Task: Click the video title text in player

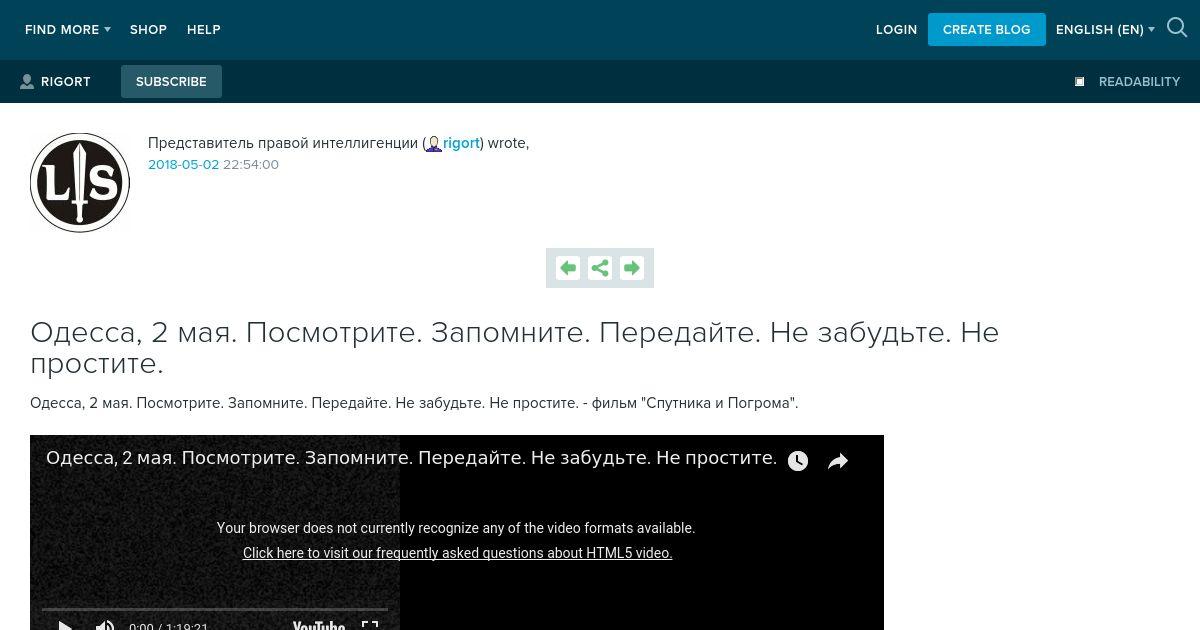Action: click(411, 458)
